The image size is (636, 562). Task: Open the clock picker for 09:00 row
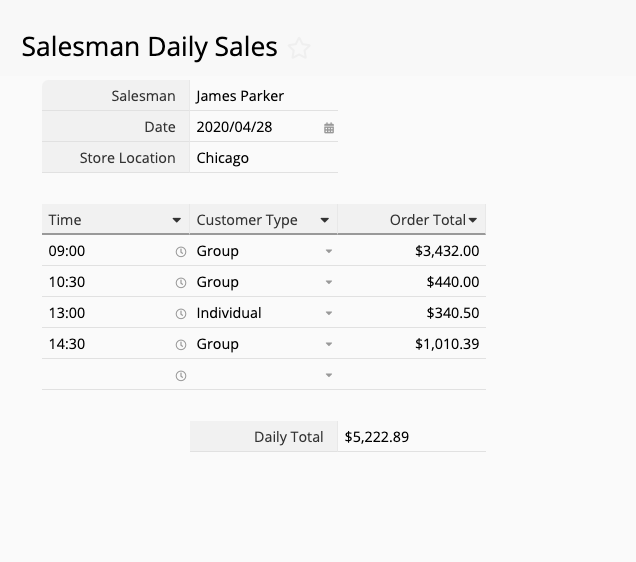(181, 252)
